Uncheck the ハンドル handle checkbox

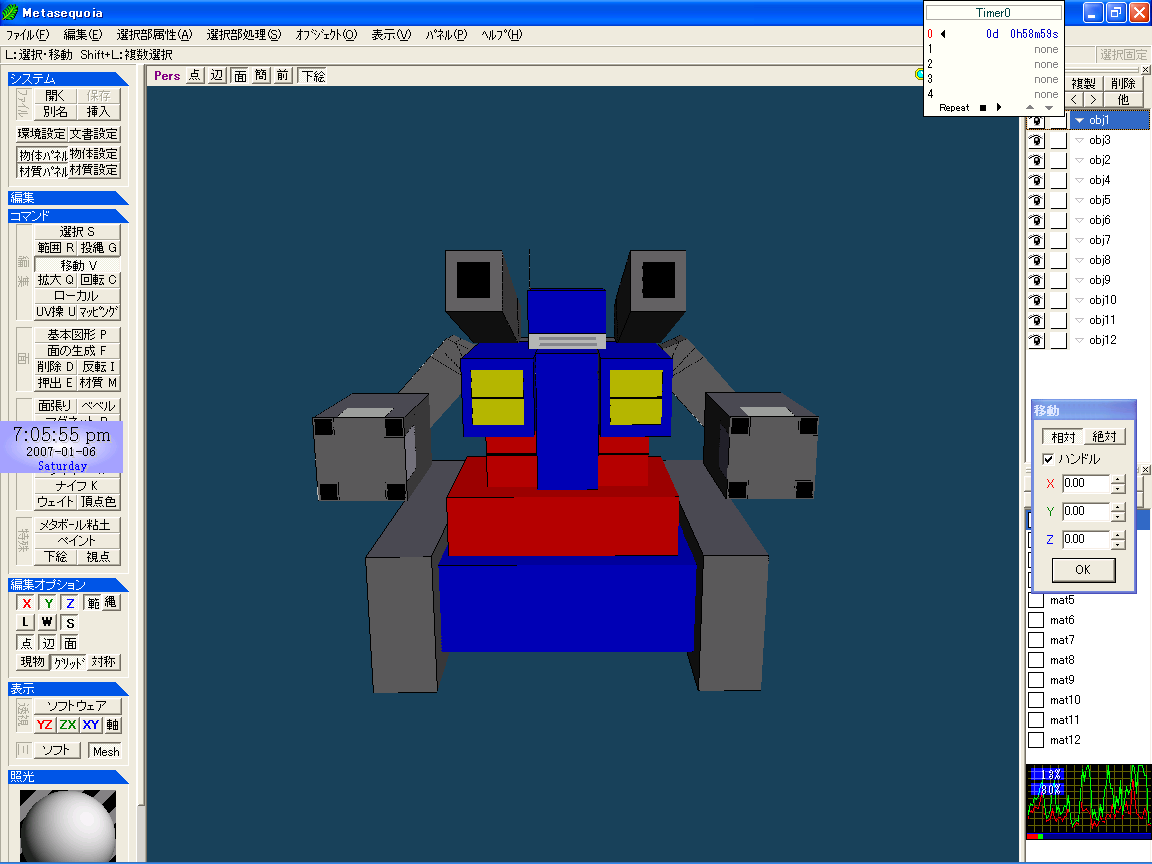[1048, 459]
